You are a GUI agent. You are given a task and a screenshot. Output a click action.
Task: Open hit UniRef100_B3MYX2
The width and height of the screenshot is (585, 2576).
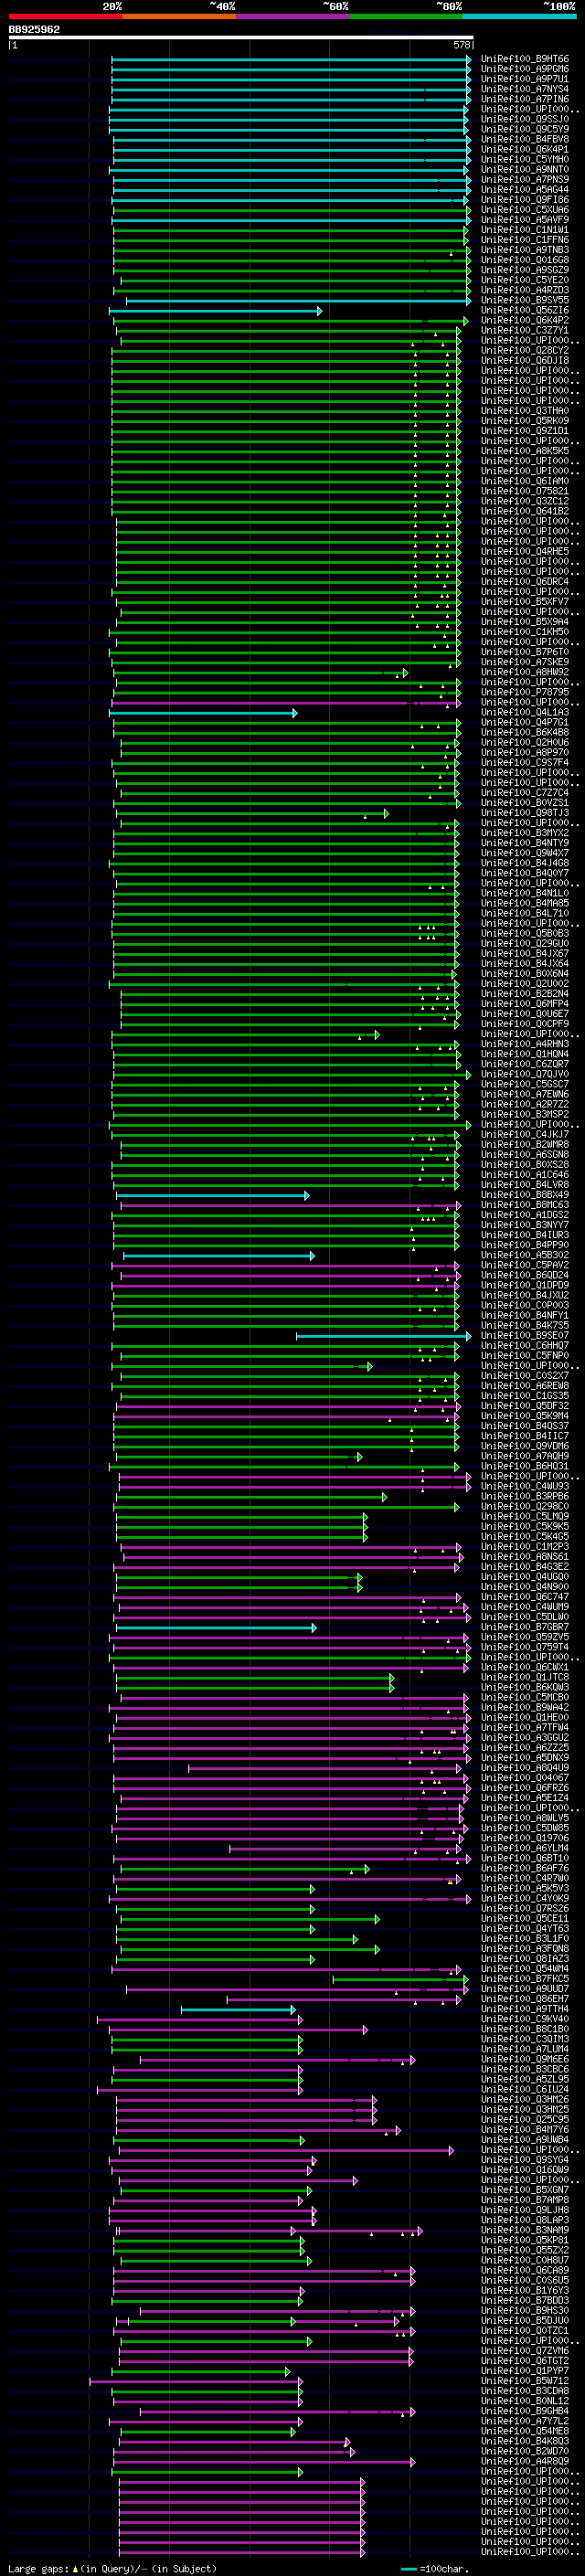(x=525, y=833)
